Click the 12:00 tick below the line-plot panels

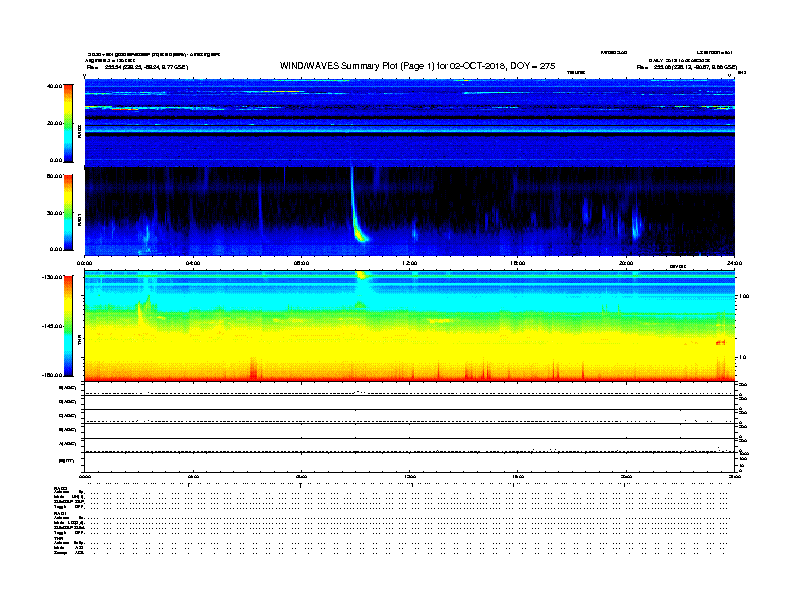click(x=410, y=476)
